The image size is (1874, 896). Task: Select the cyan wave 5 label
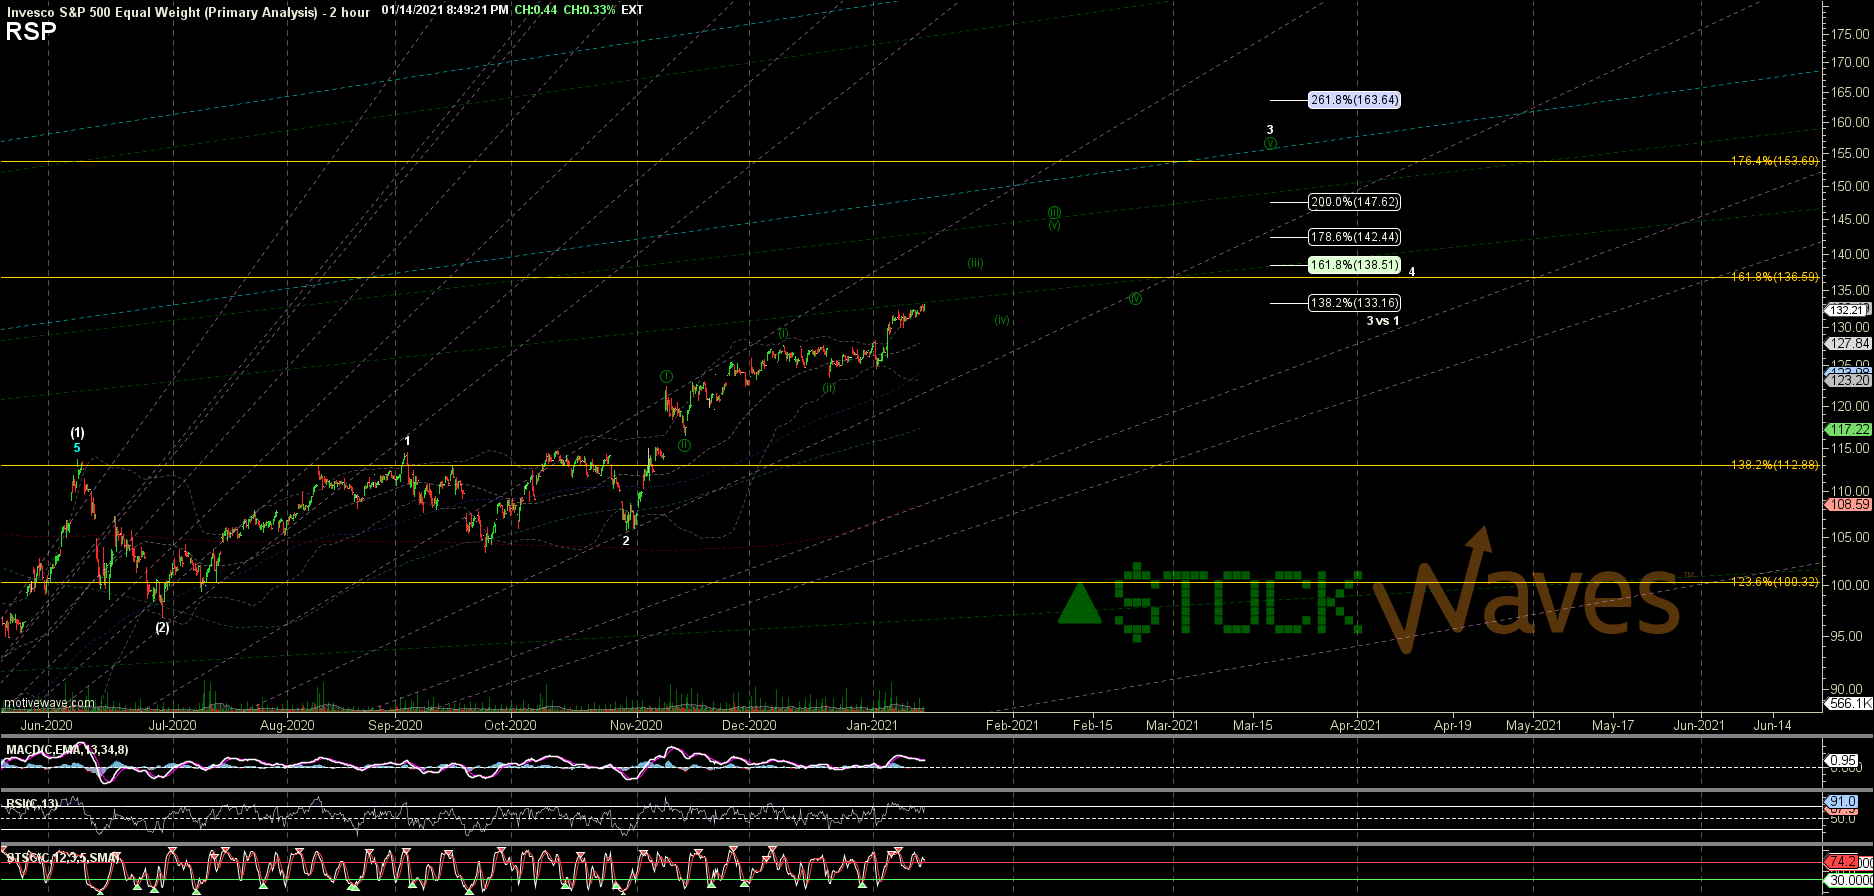(x=77, y=448)
